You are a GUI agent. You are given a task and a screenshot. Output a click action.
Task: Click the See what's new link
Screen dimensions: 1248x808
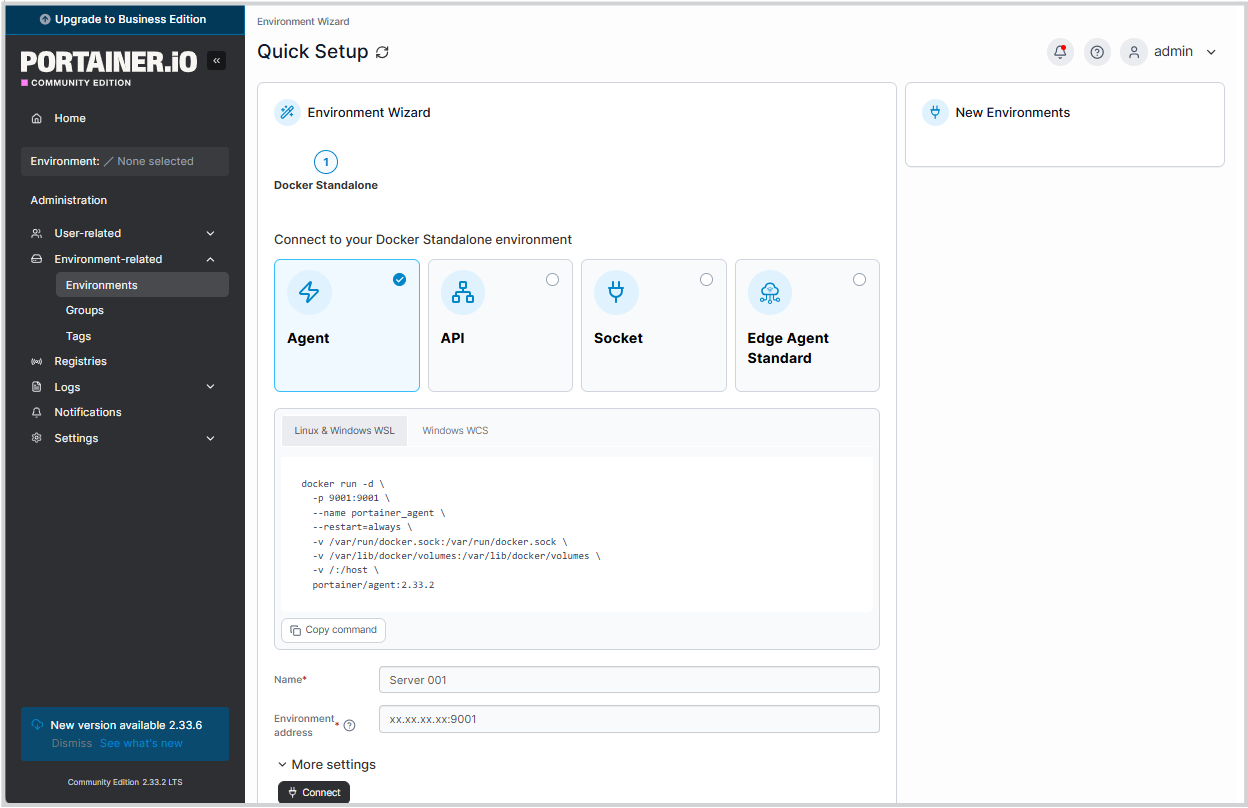click(x=141, y=743)
